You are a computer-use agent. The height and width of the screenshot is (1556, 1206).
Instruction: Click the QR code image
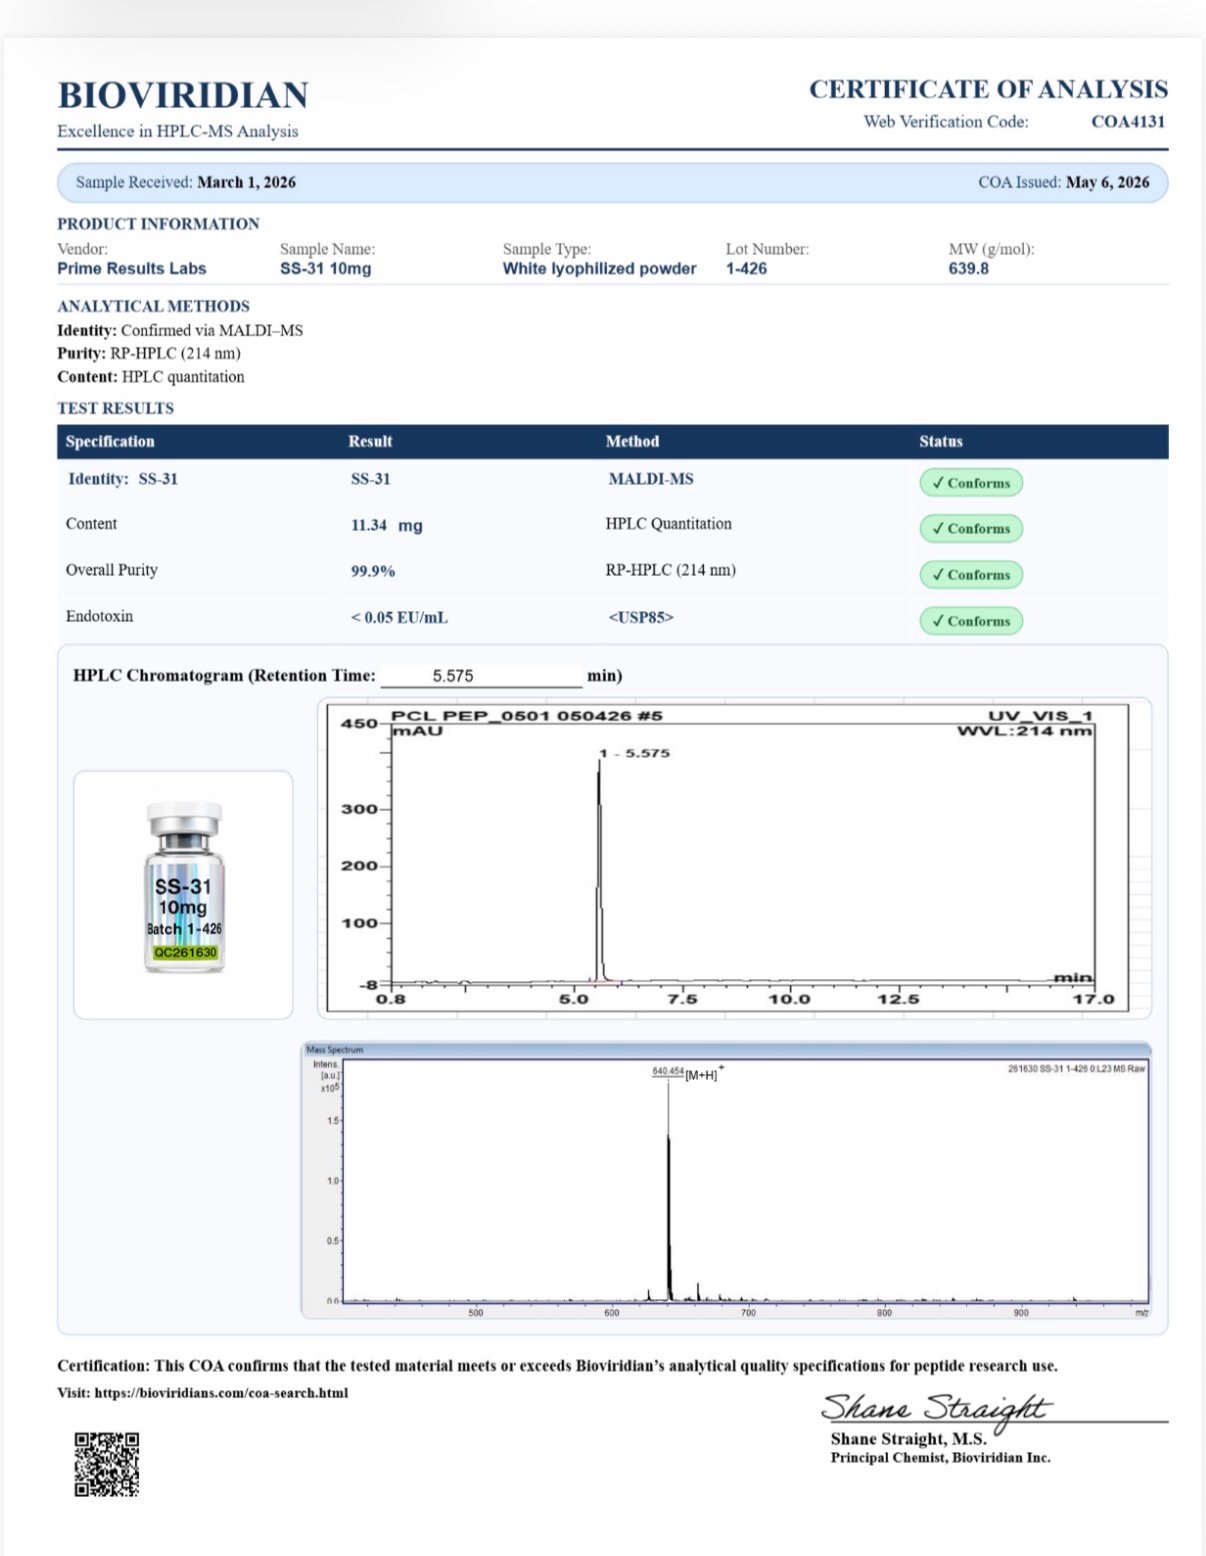coord(106,1464)
